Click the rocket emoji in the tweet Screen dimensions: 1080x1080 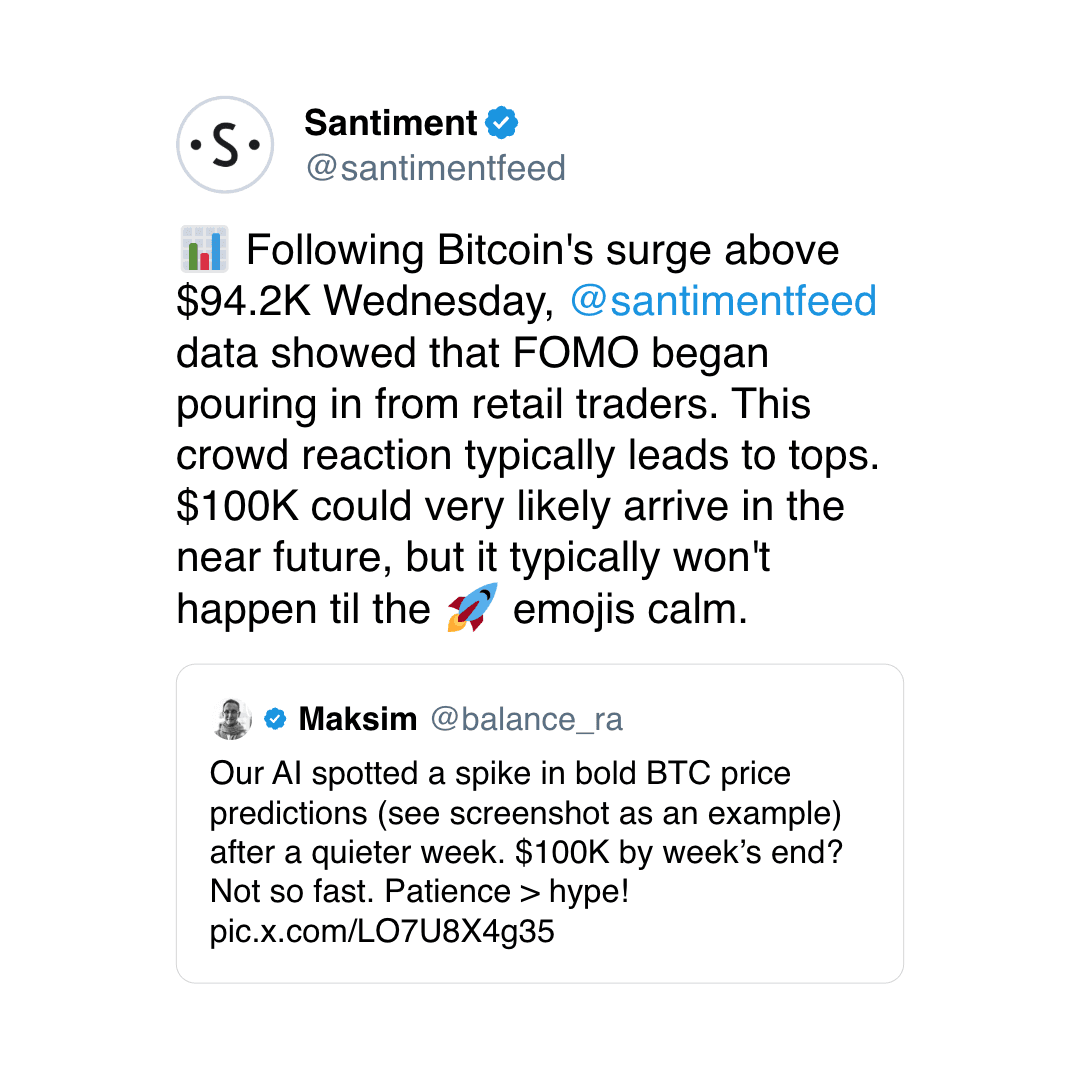pos(471,607)
